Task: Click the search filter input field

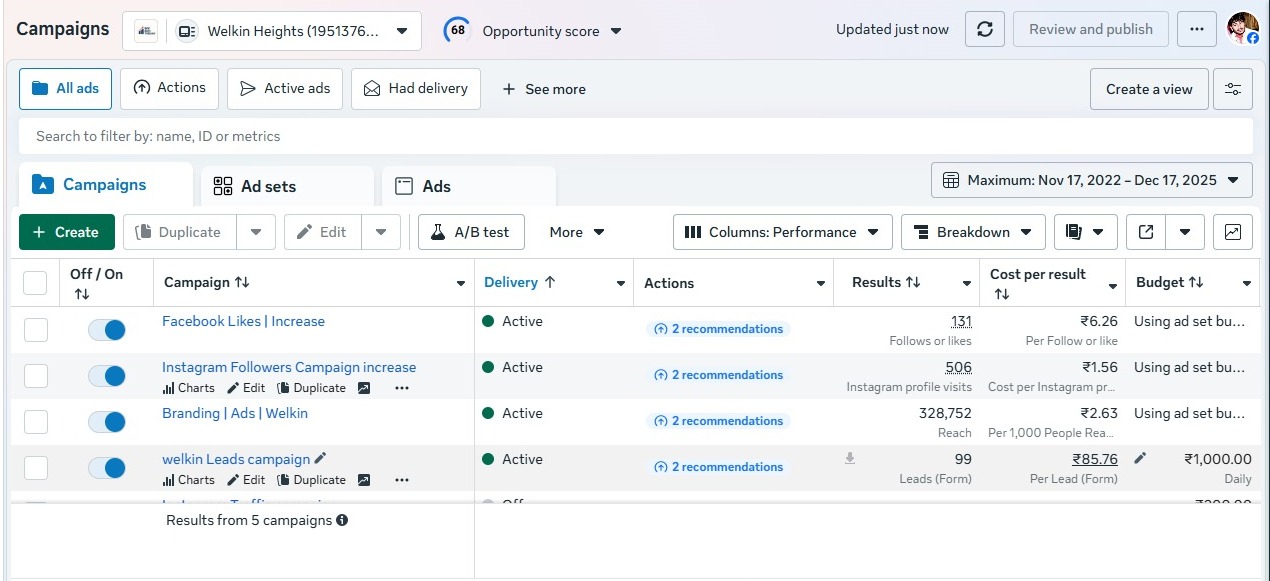Action: coord(635,136)
